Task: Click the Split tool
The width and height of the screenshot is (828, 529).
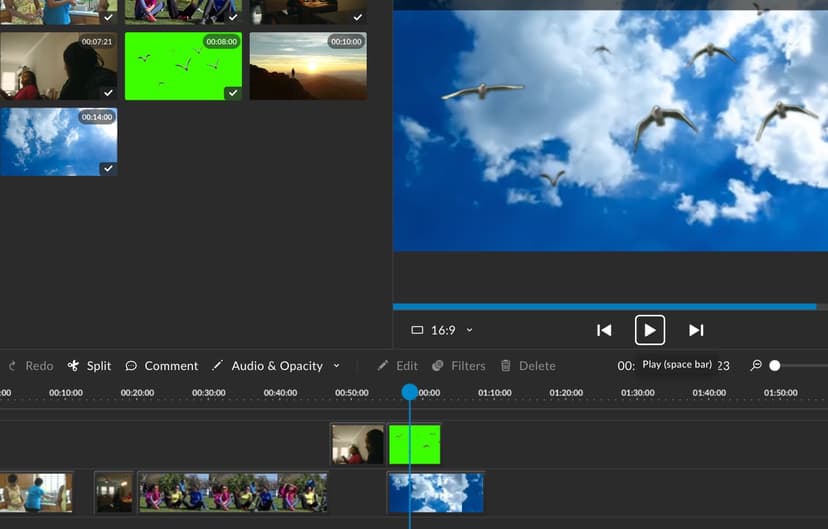Action: [x=90, y=366]
